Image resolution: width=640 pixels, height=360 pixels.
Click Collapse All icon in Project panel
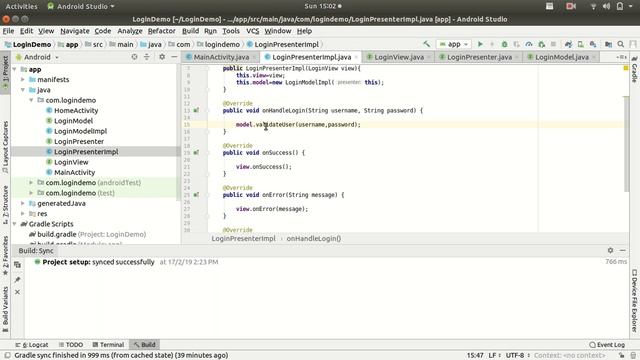147,57
